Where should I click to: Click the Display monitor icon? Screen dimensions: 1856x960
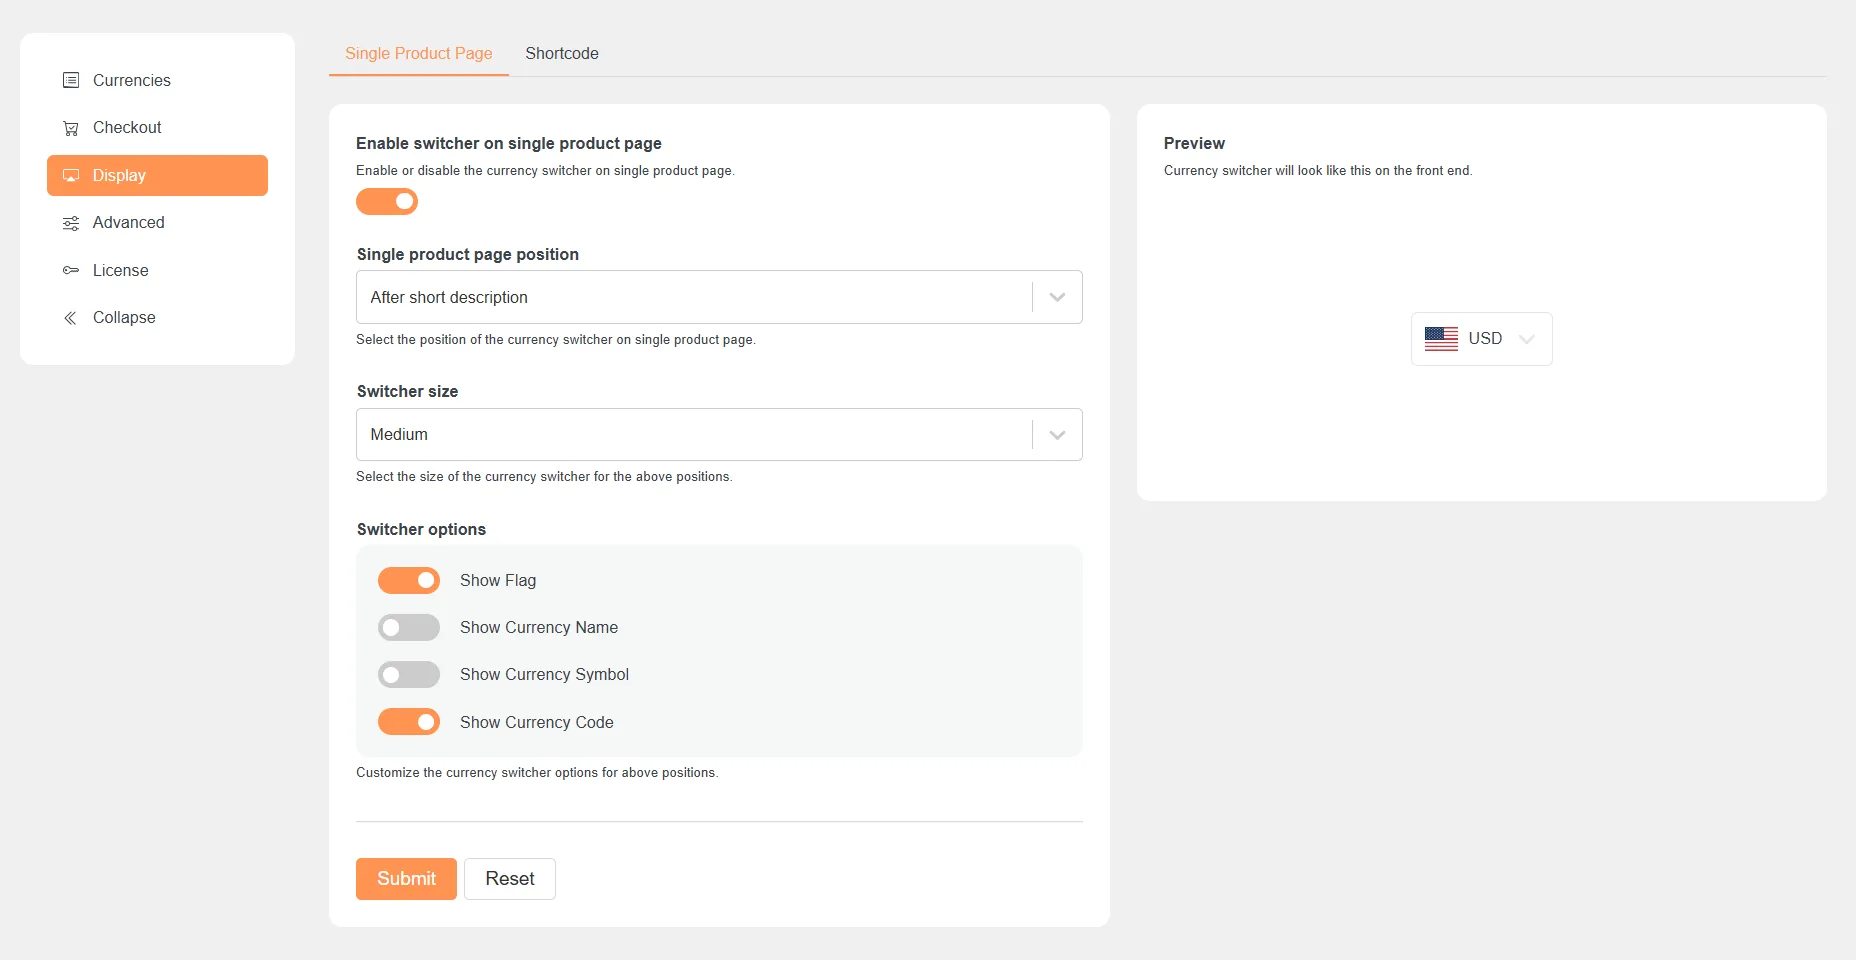(71, 176)
